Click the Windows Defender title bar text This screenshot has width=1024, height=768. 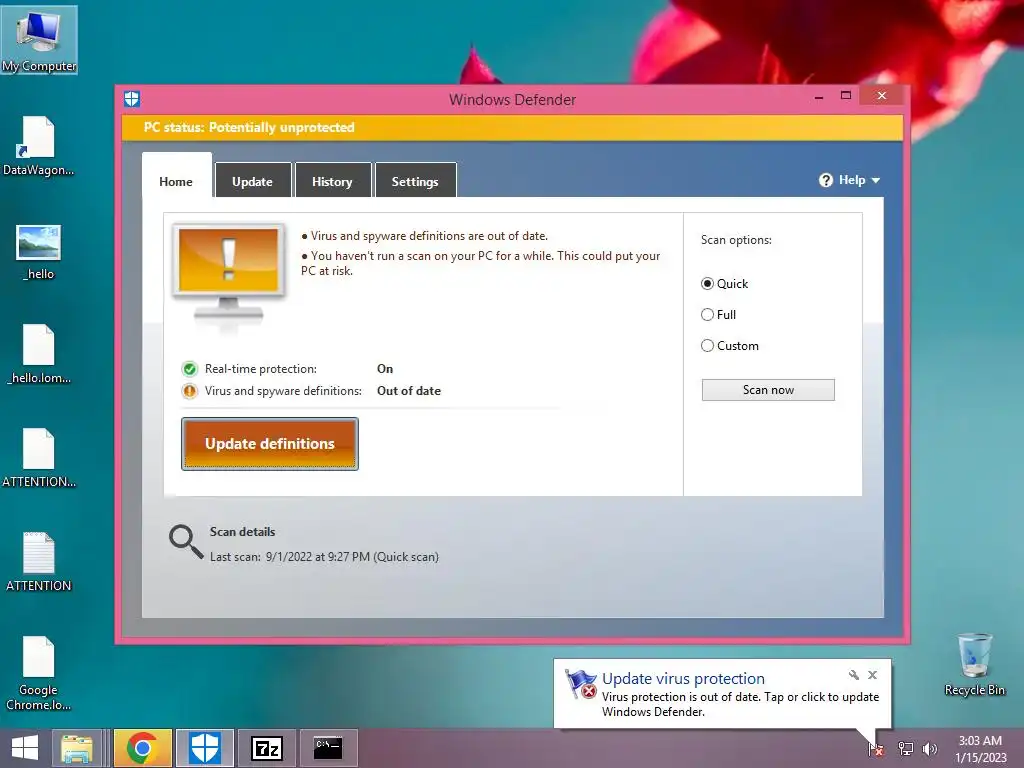click(513, 100)
